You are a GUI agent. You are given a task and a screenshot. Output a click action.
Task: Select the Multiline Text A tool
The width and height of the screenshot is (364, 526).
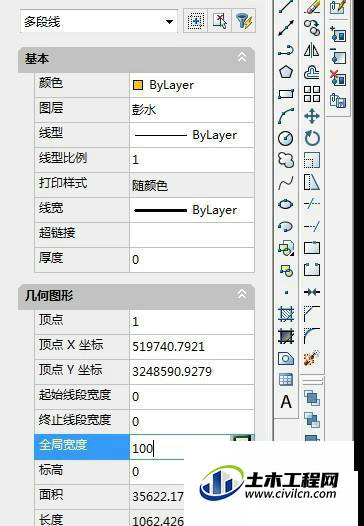pos(286,402)
